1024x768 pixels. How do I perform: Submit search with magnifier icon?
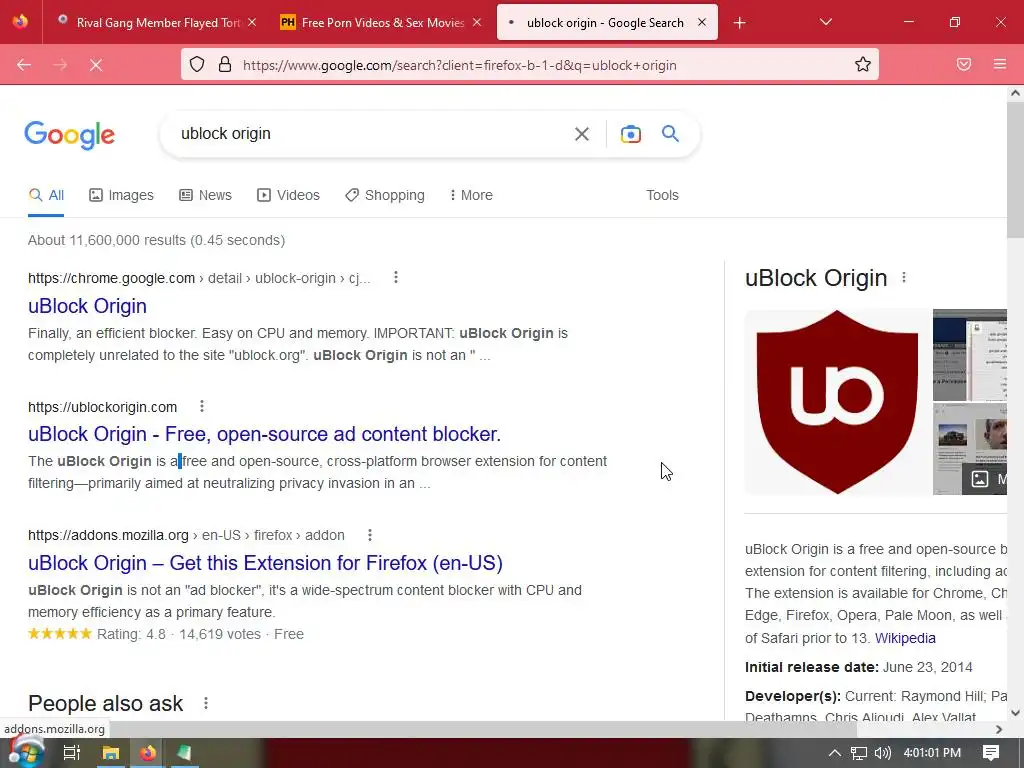click(x=670, y=134)
